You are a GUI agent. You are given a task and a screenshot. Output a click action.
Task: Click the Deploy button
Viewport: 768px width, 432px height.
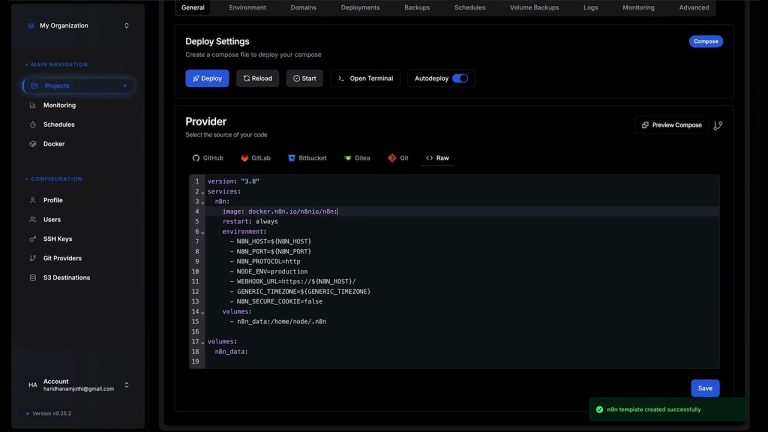(207, 78)
